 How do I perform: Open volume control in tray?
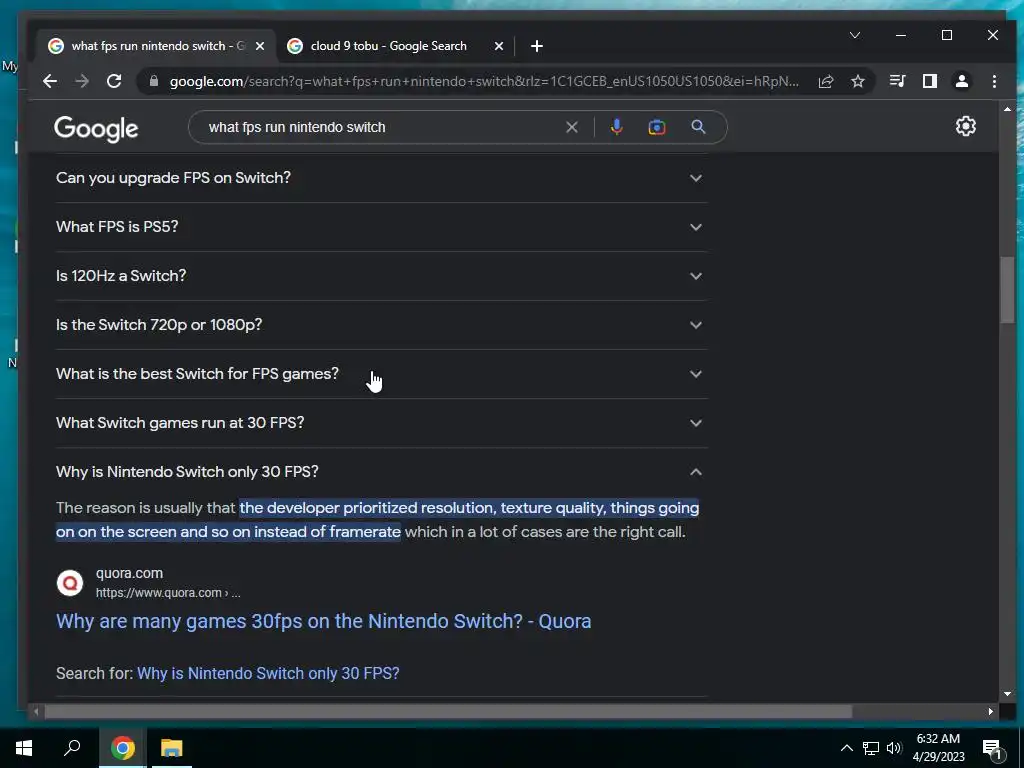click(x=894, y=748)
